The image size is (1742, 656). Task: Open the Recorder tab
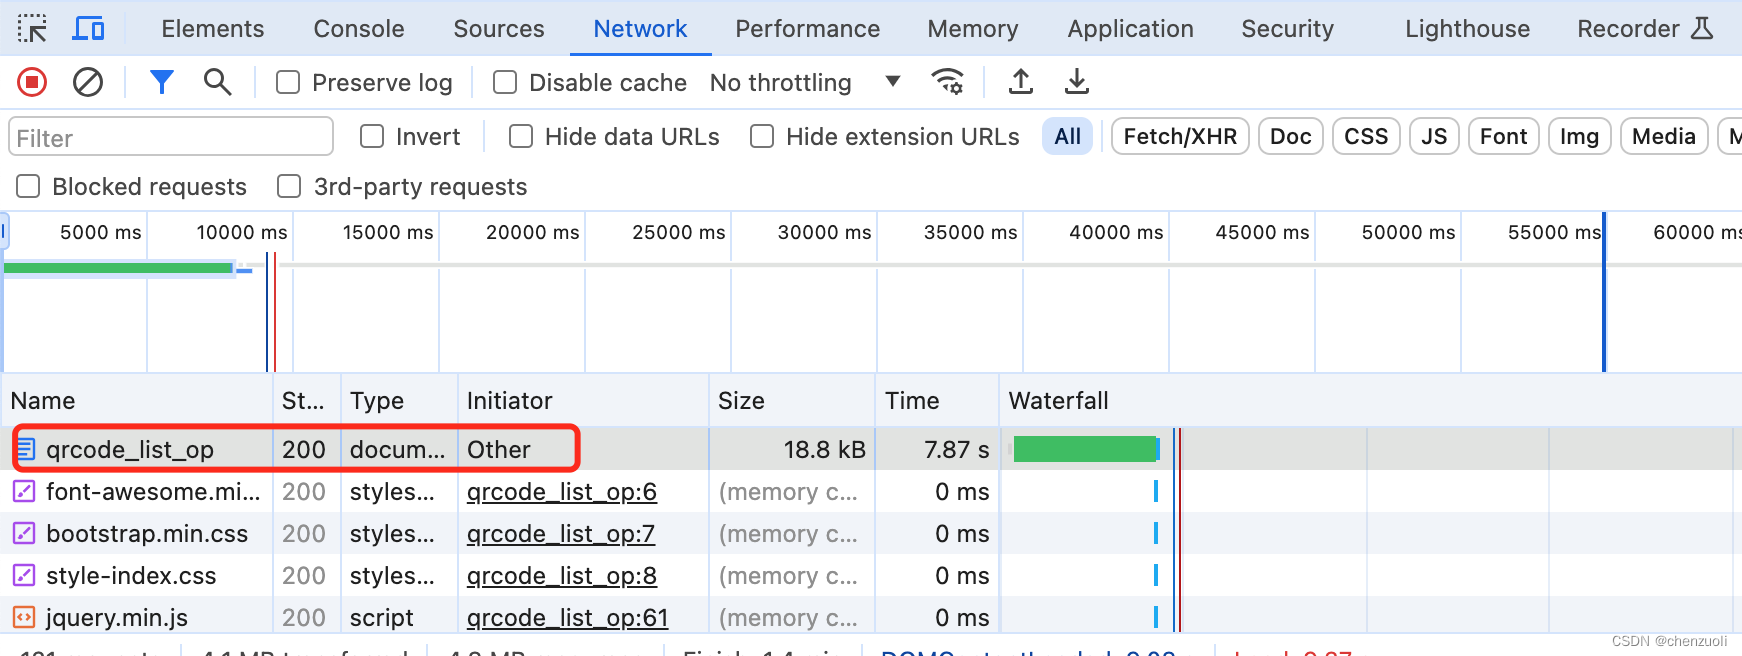click(1645, 29)
